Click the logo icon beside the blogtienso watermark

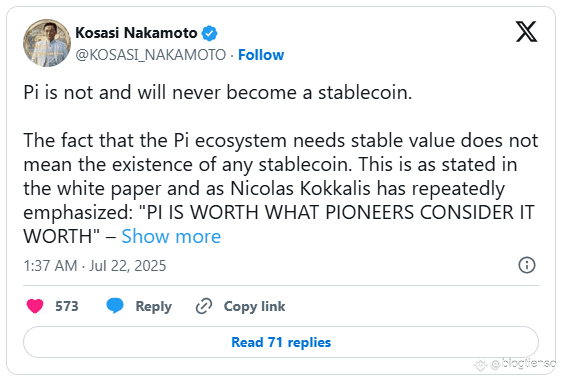481,364
